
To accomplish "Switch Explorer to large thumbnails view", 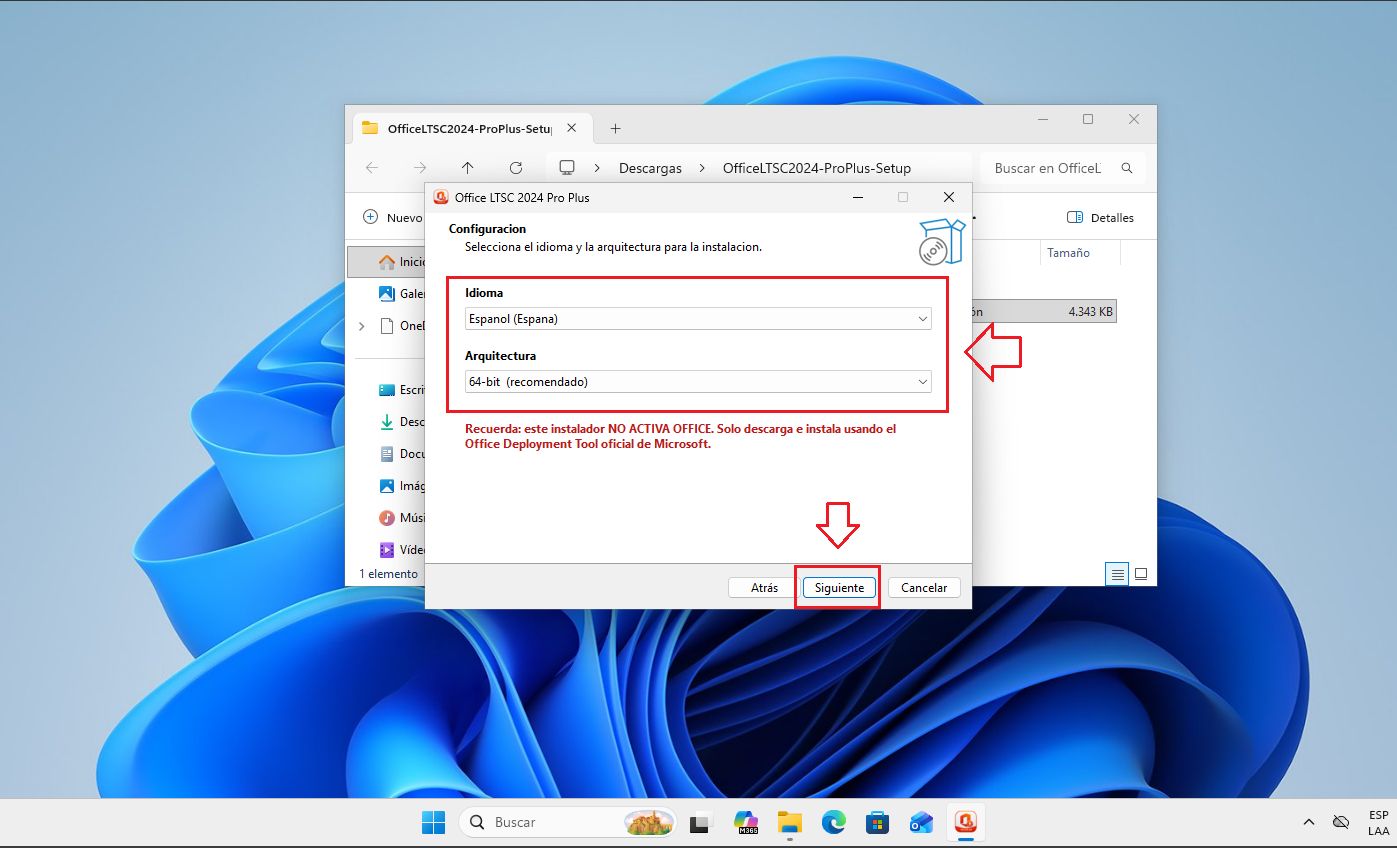I will tap(1140, 574).
